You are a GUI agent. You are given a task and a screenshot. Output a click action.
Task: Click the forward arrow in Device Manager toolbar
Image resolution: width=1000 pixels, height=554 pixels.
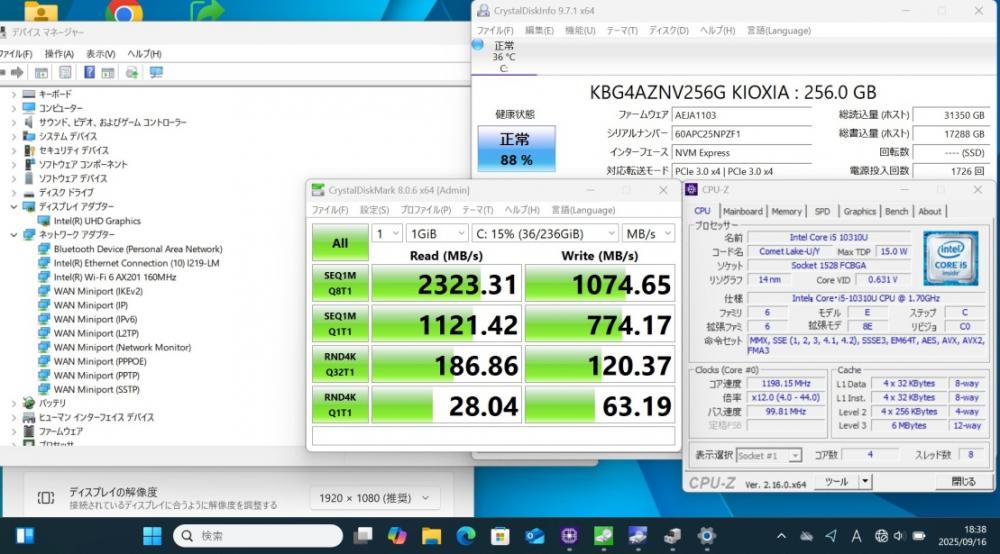coord(17,73)
